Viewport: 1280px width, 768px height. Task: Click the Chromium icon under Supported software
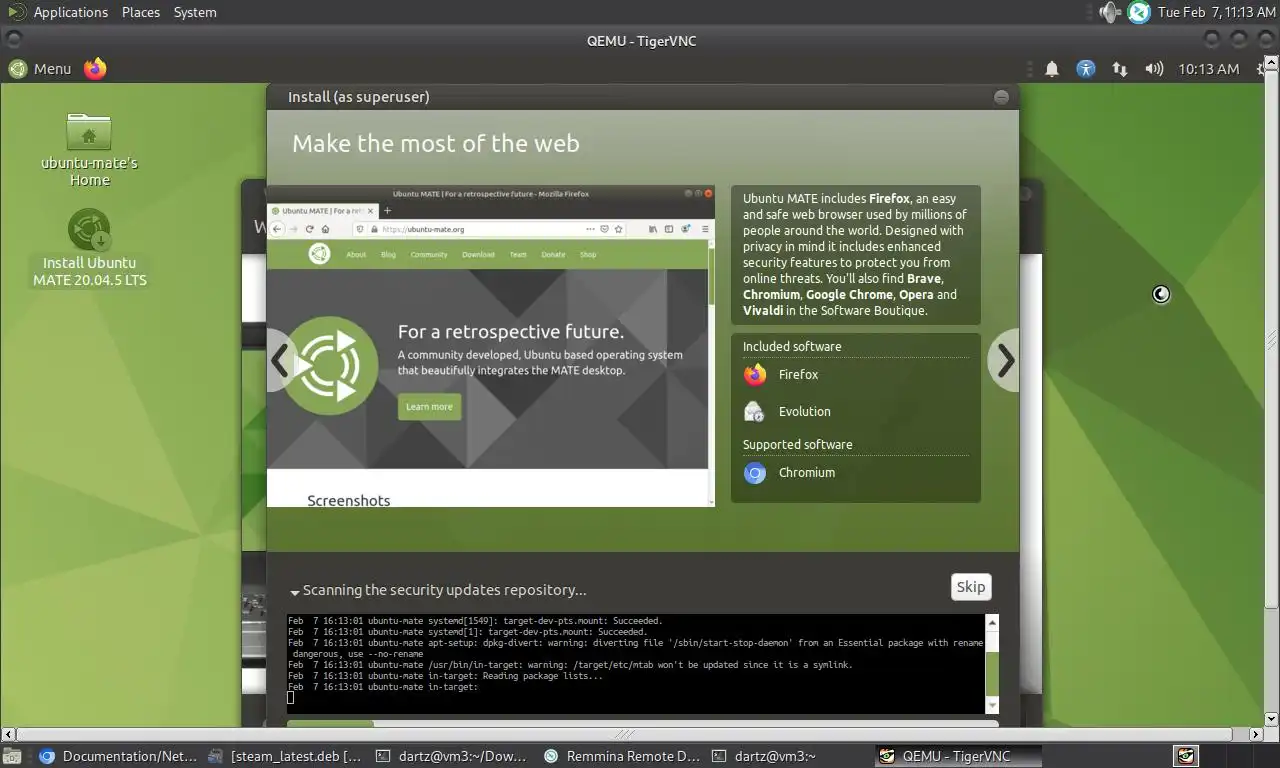[755, 473]
